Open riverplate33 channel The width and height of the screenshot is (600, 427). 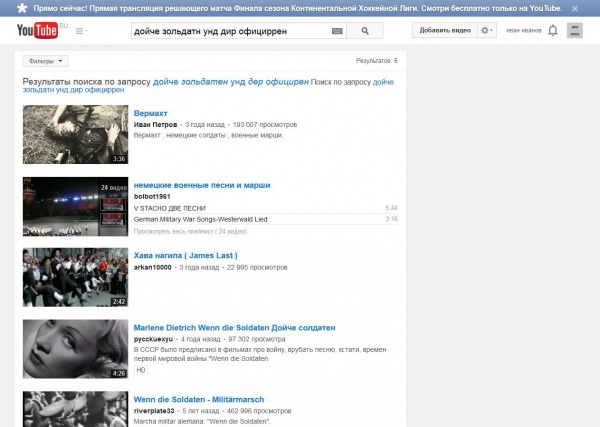click(154, 411)
